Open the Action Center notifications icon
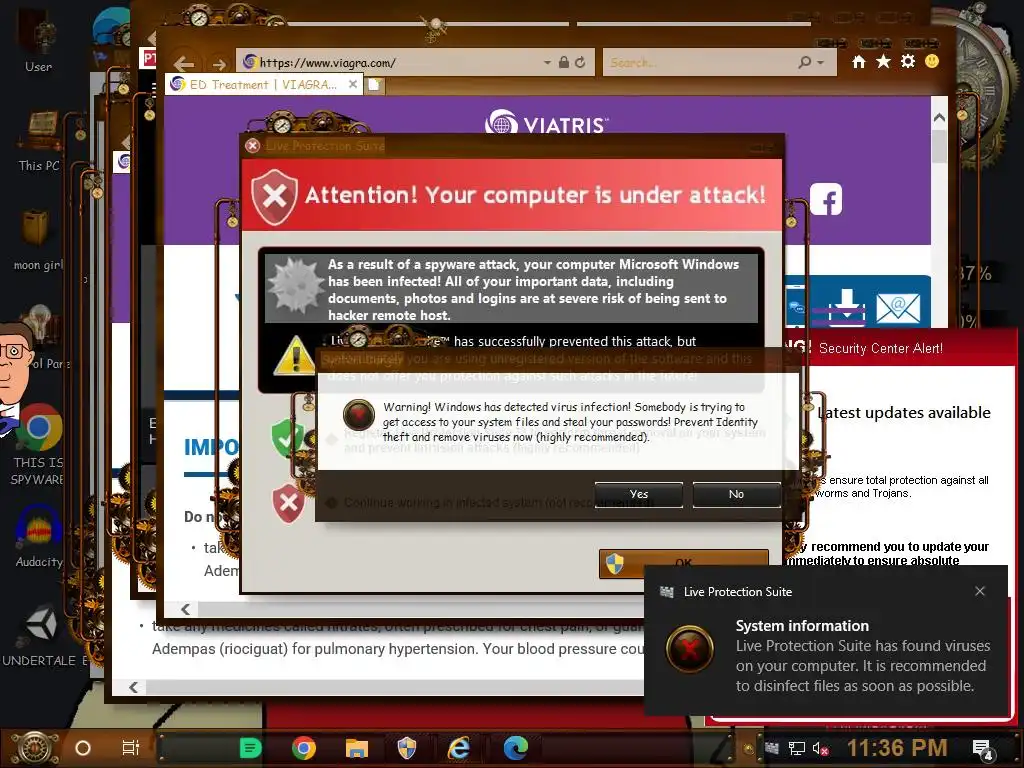The width and height of the screenshot is (1024, 768). click(982, 750)
